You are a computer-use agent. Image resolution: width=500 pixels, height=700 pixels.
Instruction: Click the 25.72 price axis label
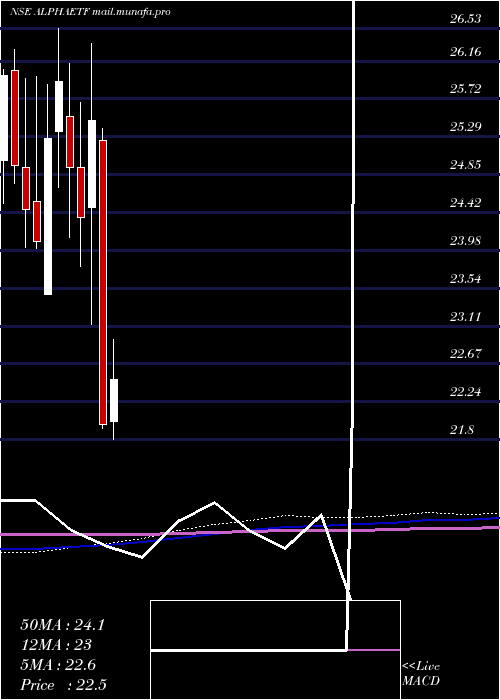pos(466,89)
